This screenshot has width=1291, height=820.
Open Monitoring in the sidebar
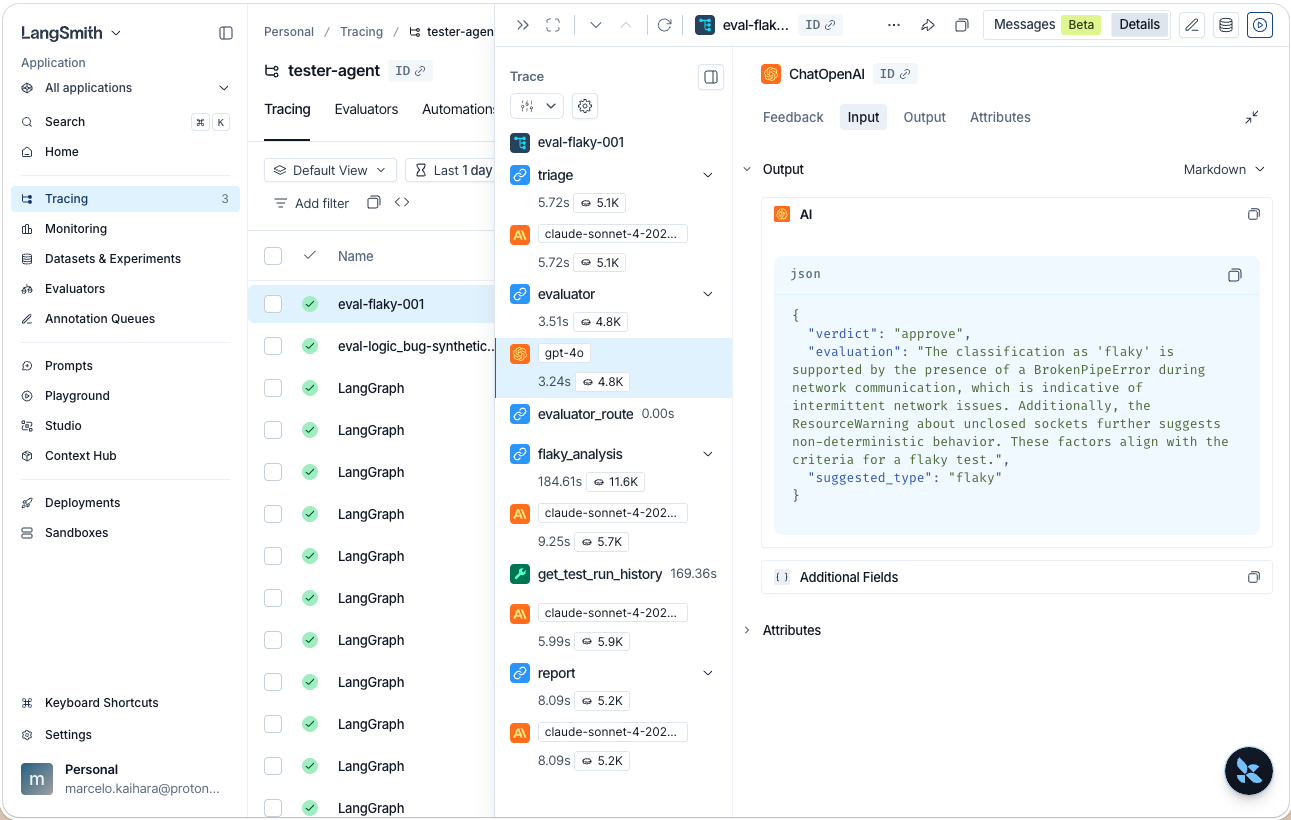coord(125,229)
